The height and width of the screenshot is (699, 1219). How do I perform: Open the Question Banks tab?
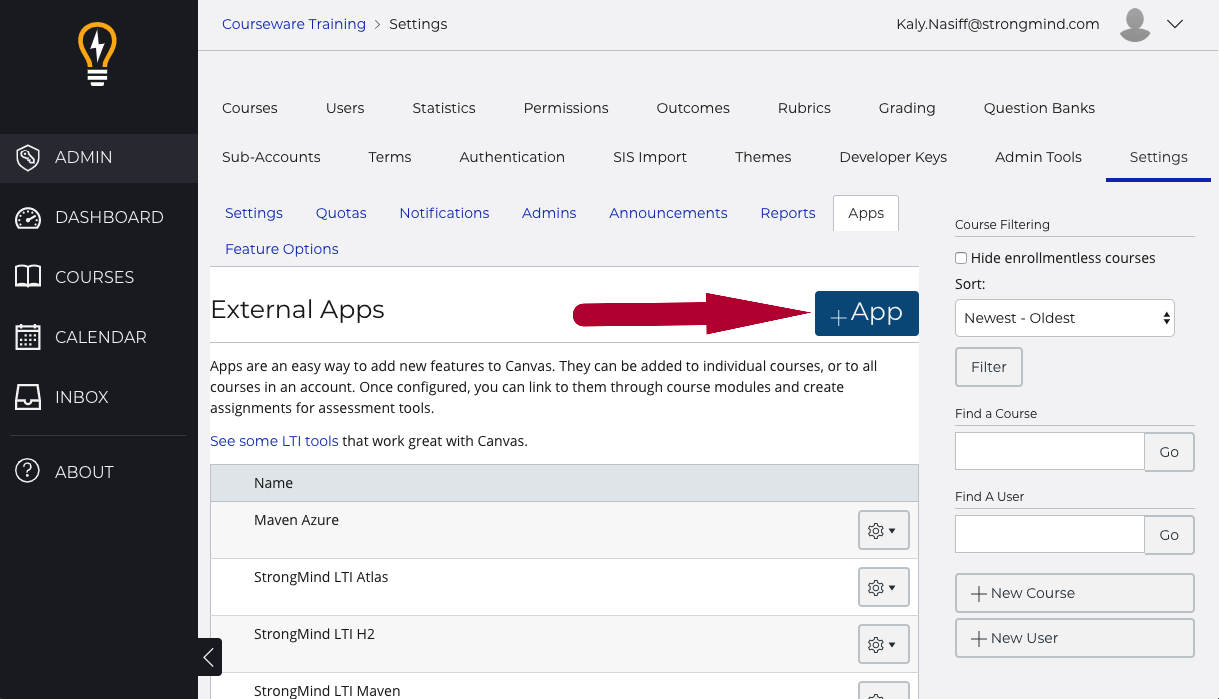click(x=1039, y=108)
